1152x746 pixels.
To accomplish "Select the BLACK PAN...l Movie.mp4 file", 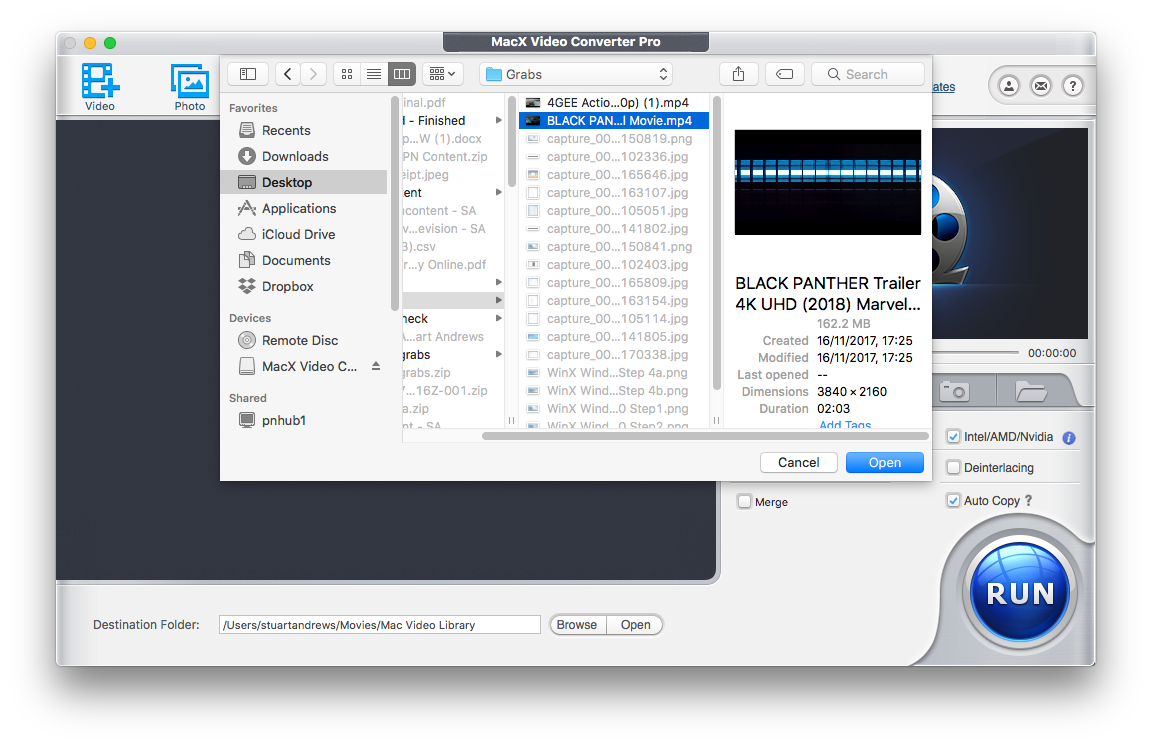I will (x=614, y=121).
